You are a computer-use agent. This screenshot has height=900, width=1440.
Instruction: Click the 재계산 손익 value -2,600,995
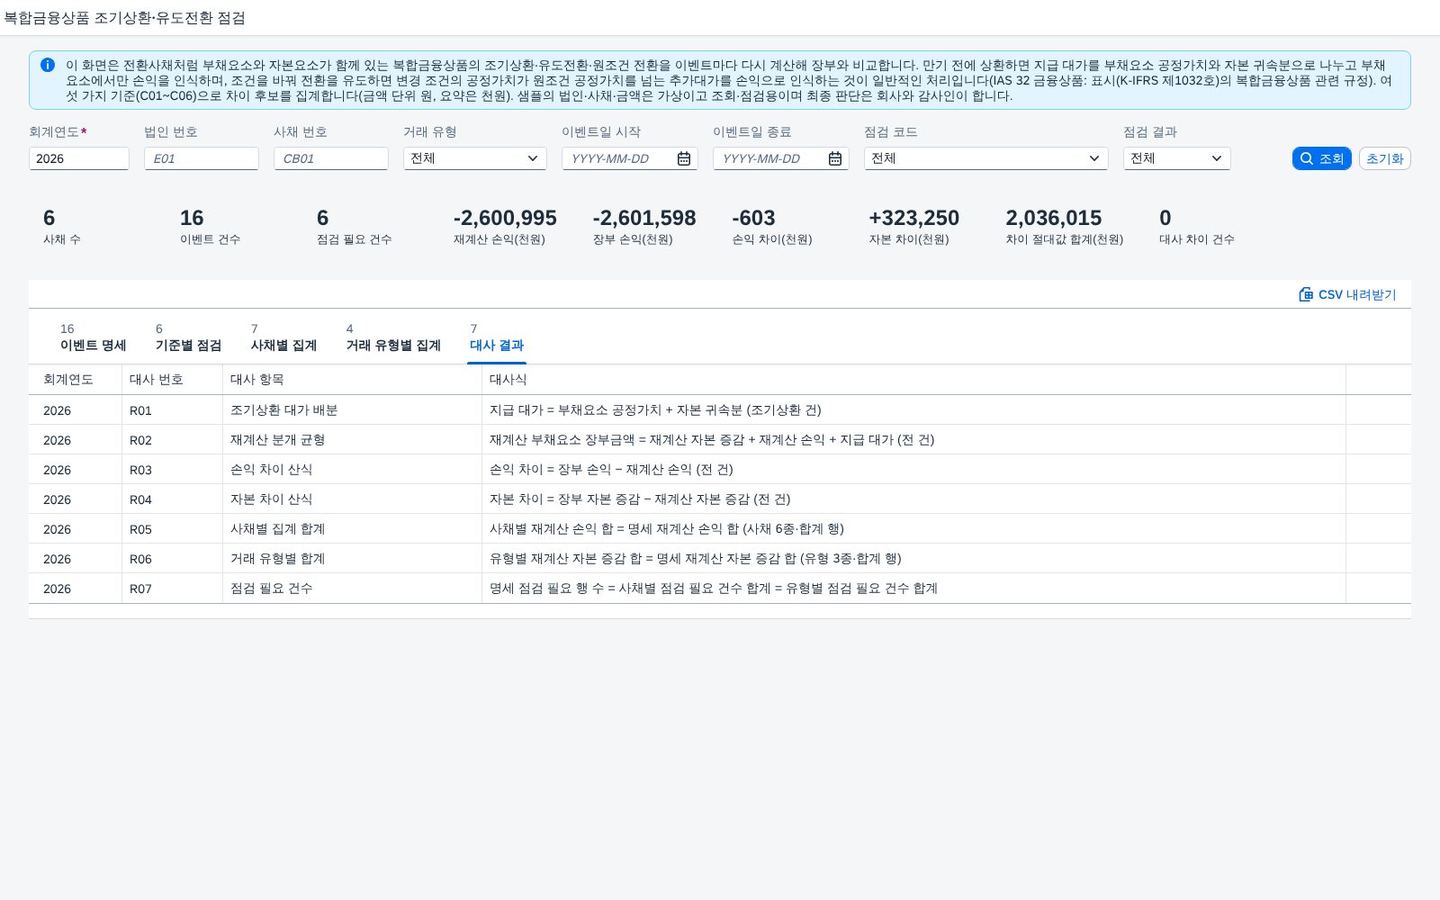505,218
